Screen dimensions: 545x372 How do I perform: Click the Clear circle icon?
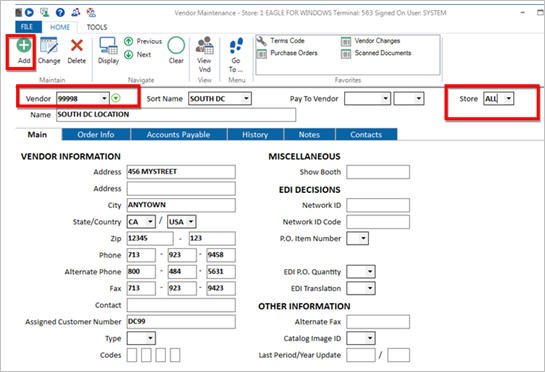click(176, 46)
